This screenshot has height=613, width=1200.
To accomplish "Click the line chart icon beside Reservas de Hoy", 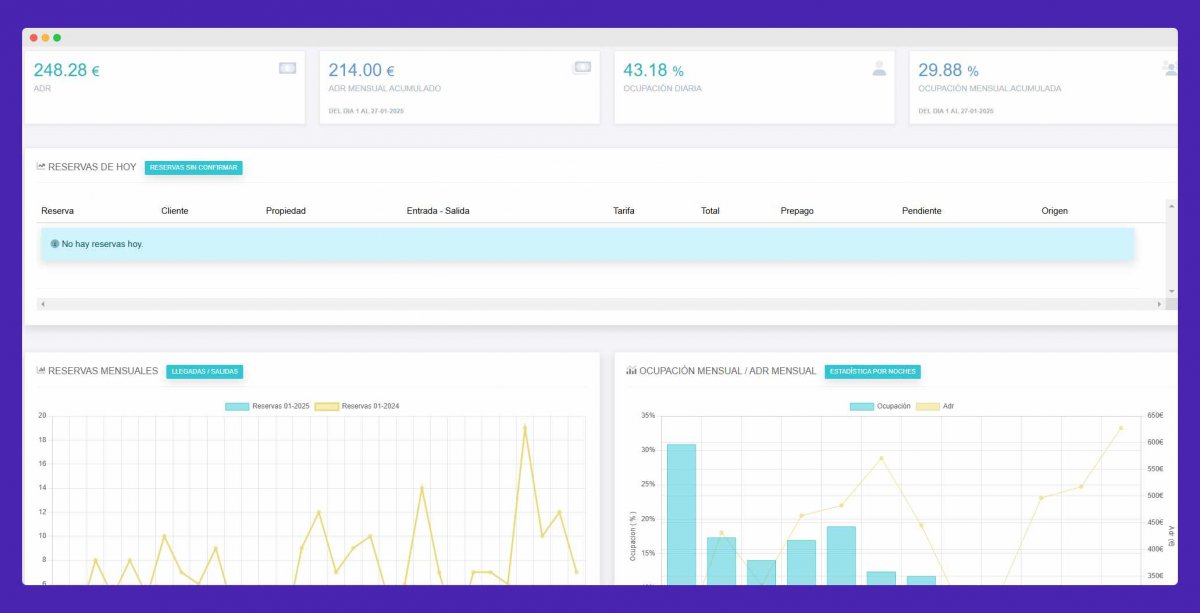I will [41, 167].
